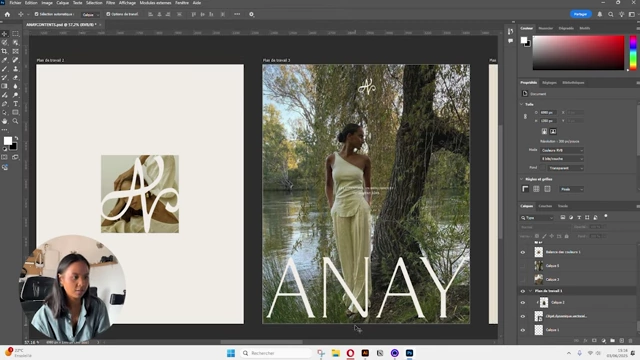Select the Brush tool
The height and width of the screenshot is (360, 640).
(4, 69)
